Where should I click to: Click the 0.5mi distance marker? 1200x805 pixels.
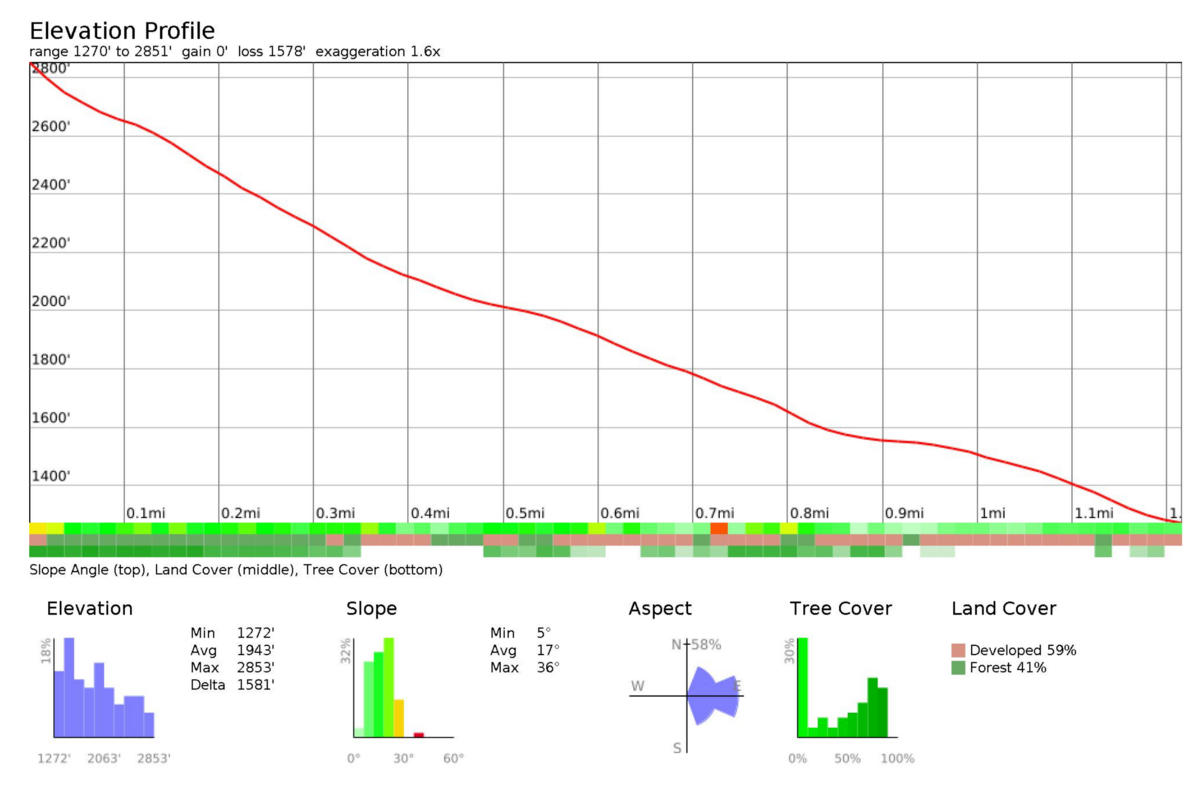(524, 513)
